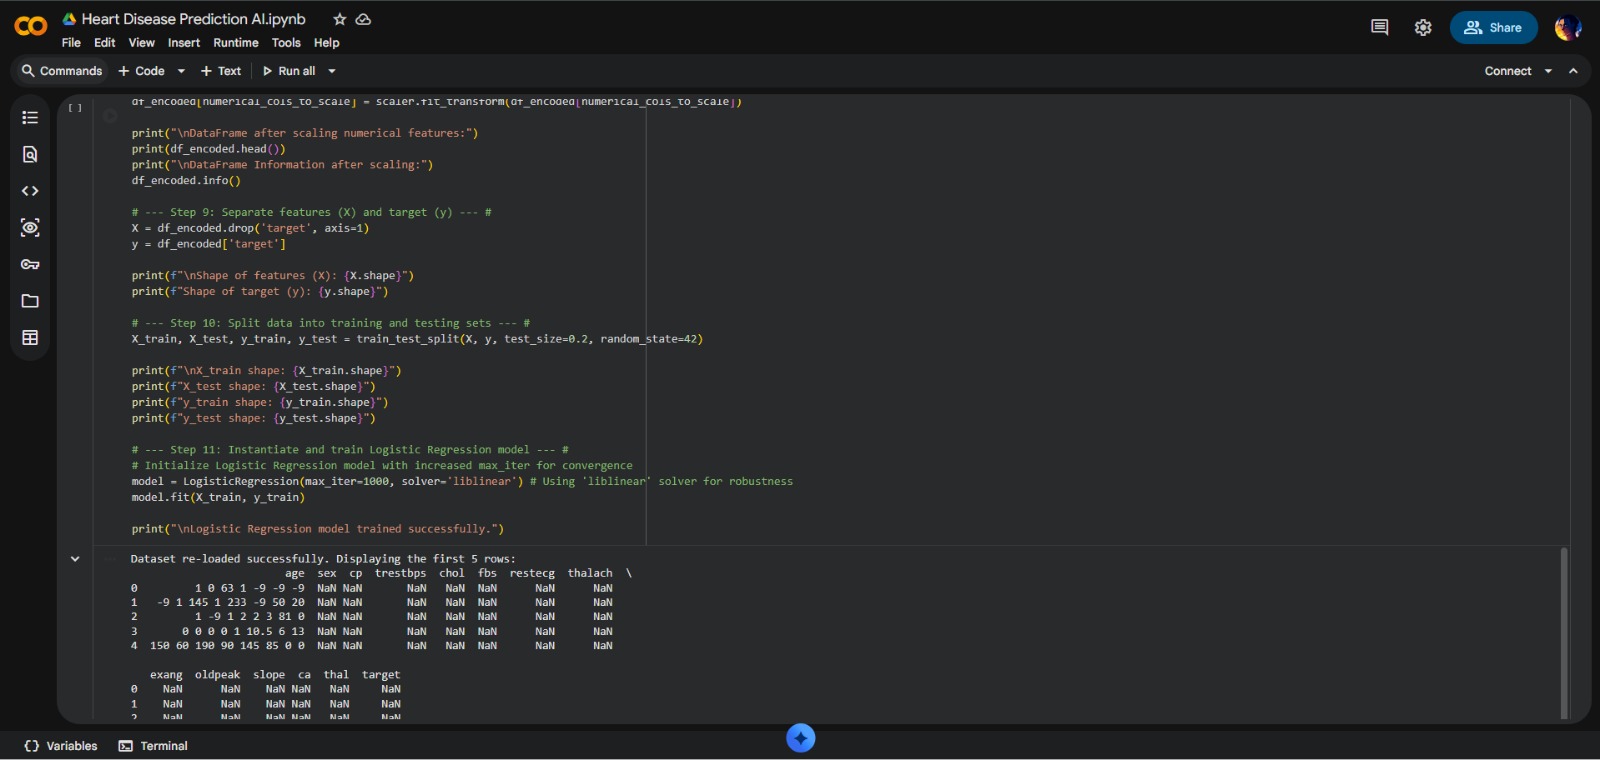
Task: Click the Share button
Action: point(1493,28)
